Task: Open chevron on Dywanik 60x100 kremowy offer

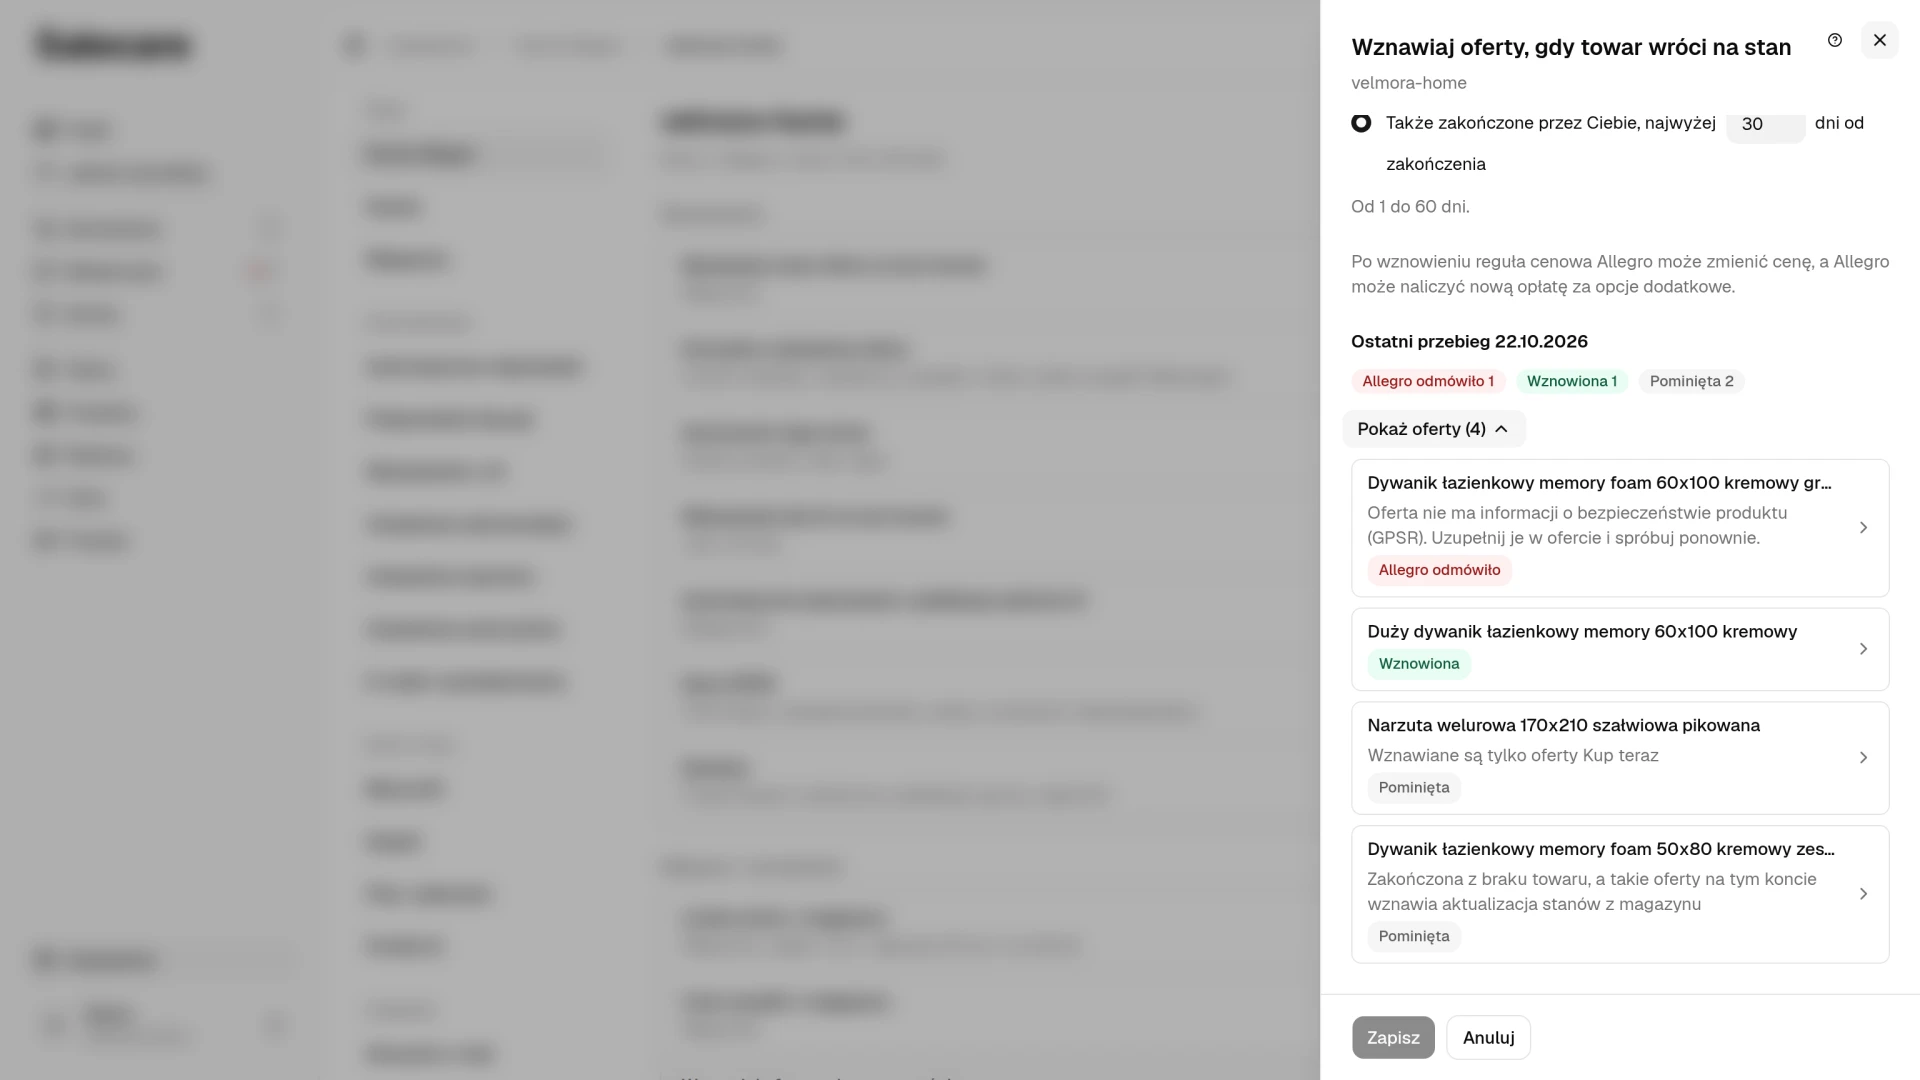Action: [x=1863, y=528]
